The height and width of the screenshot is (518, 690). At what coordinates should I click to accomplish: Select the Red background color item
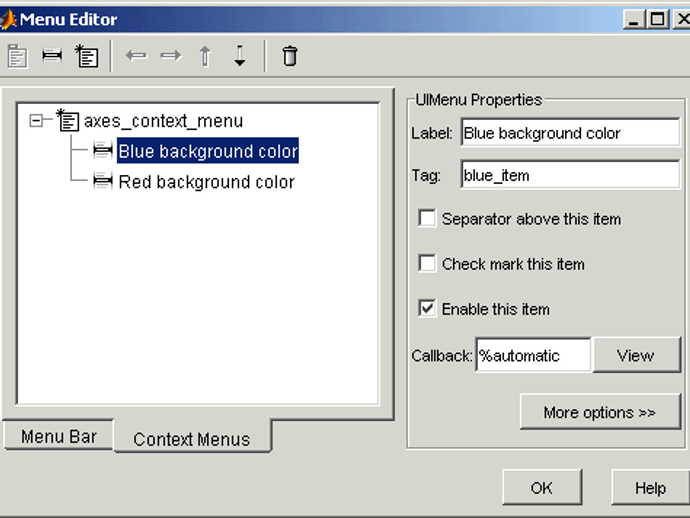tap(206, 182)
